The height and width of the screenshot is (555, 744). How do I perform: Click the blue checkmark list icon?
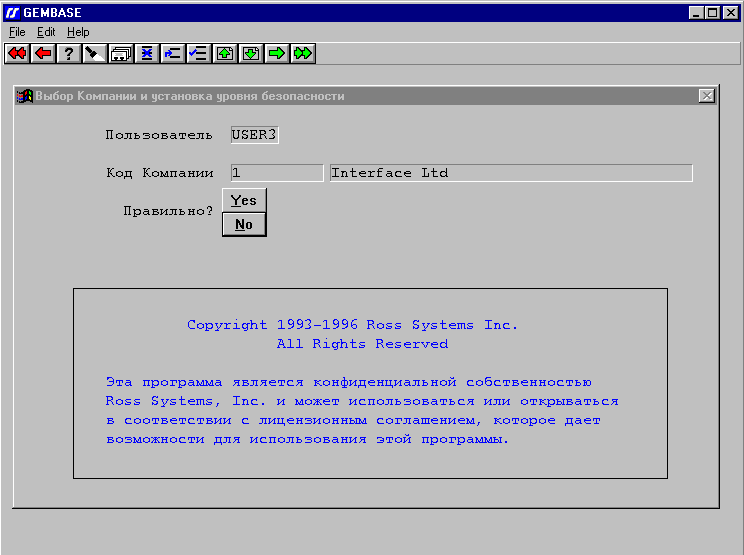click(198, 53)
